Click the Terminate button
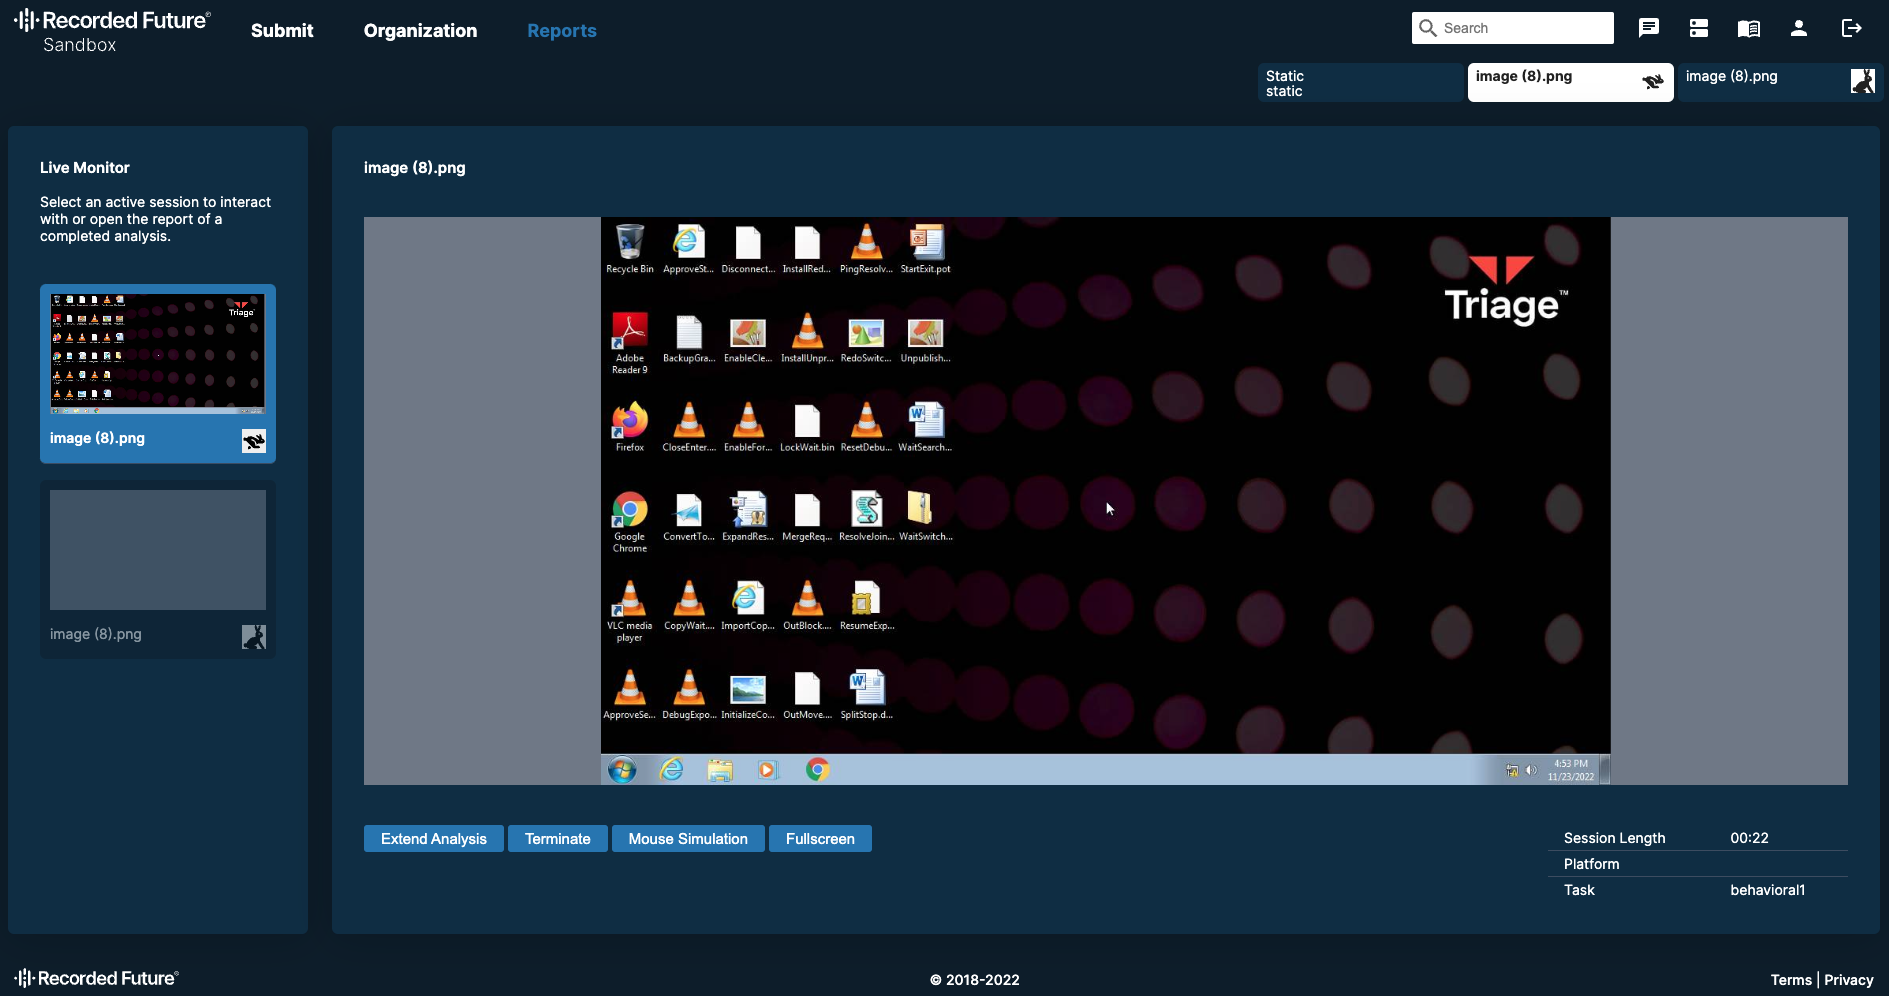The width and height of the screenshot is (1889, 996). pos(557,839)
